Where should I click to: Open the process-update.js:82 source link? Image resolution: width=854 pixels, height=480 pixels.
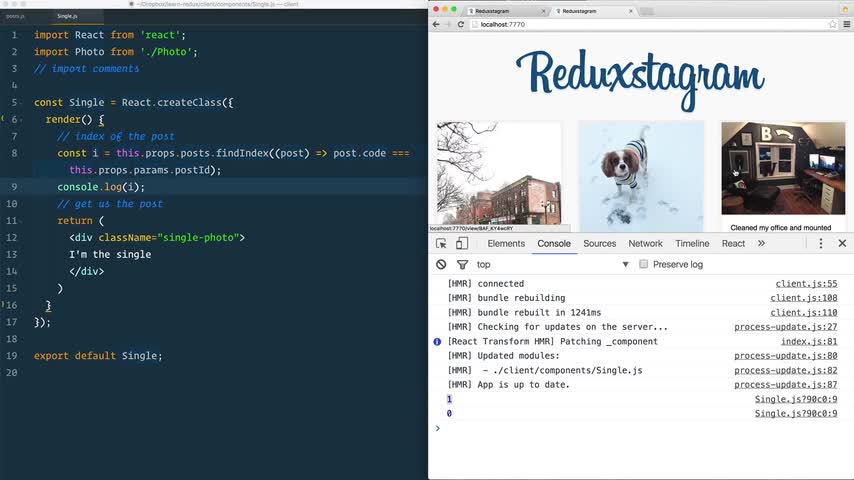click(785, 370)
